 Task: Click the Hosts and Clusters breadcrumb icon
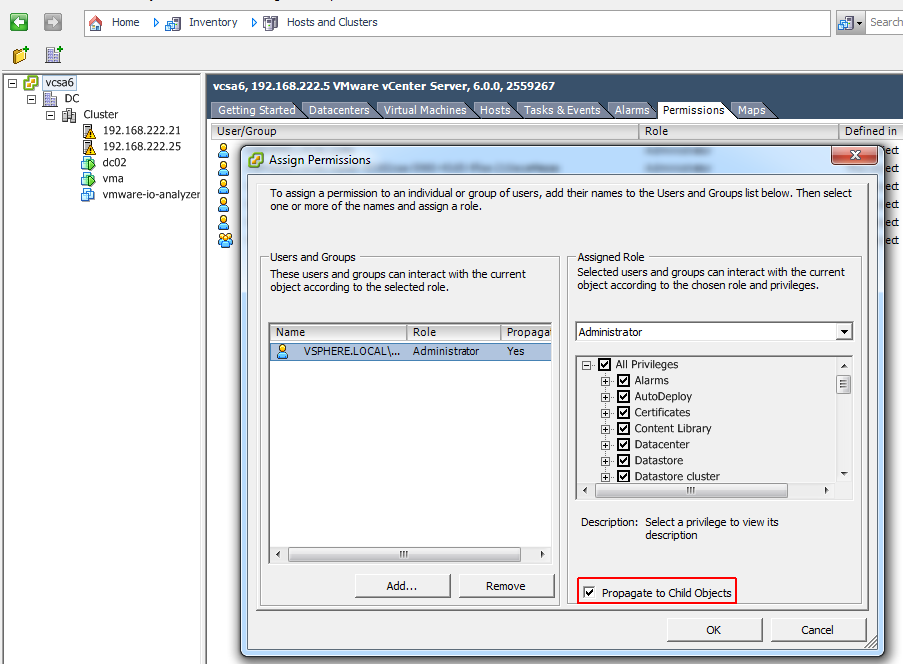pos(271,23)
